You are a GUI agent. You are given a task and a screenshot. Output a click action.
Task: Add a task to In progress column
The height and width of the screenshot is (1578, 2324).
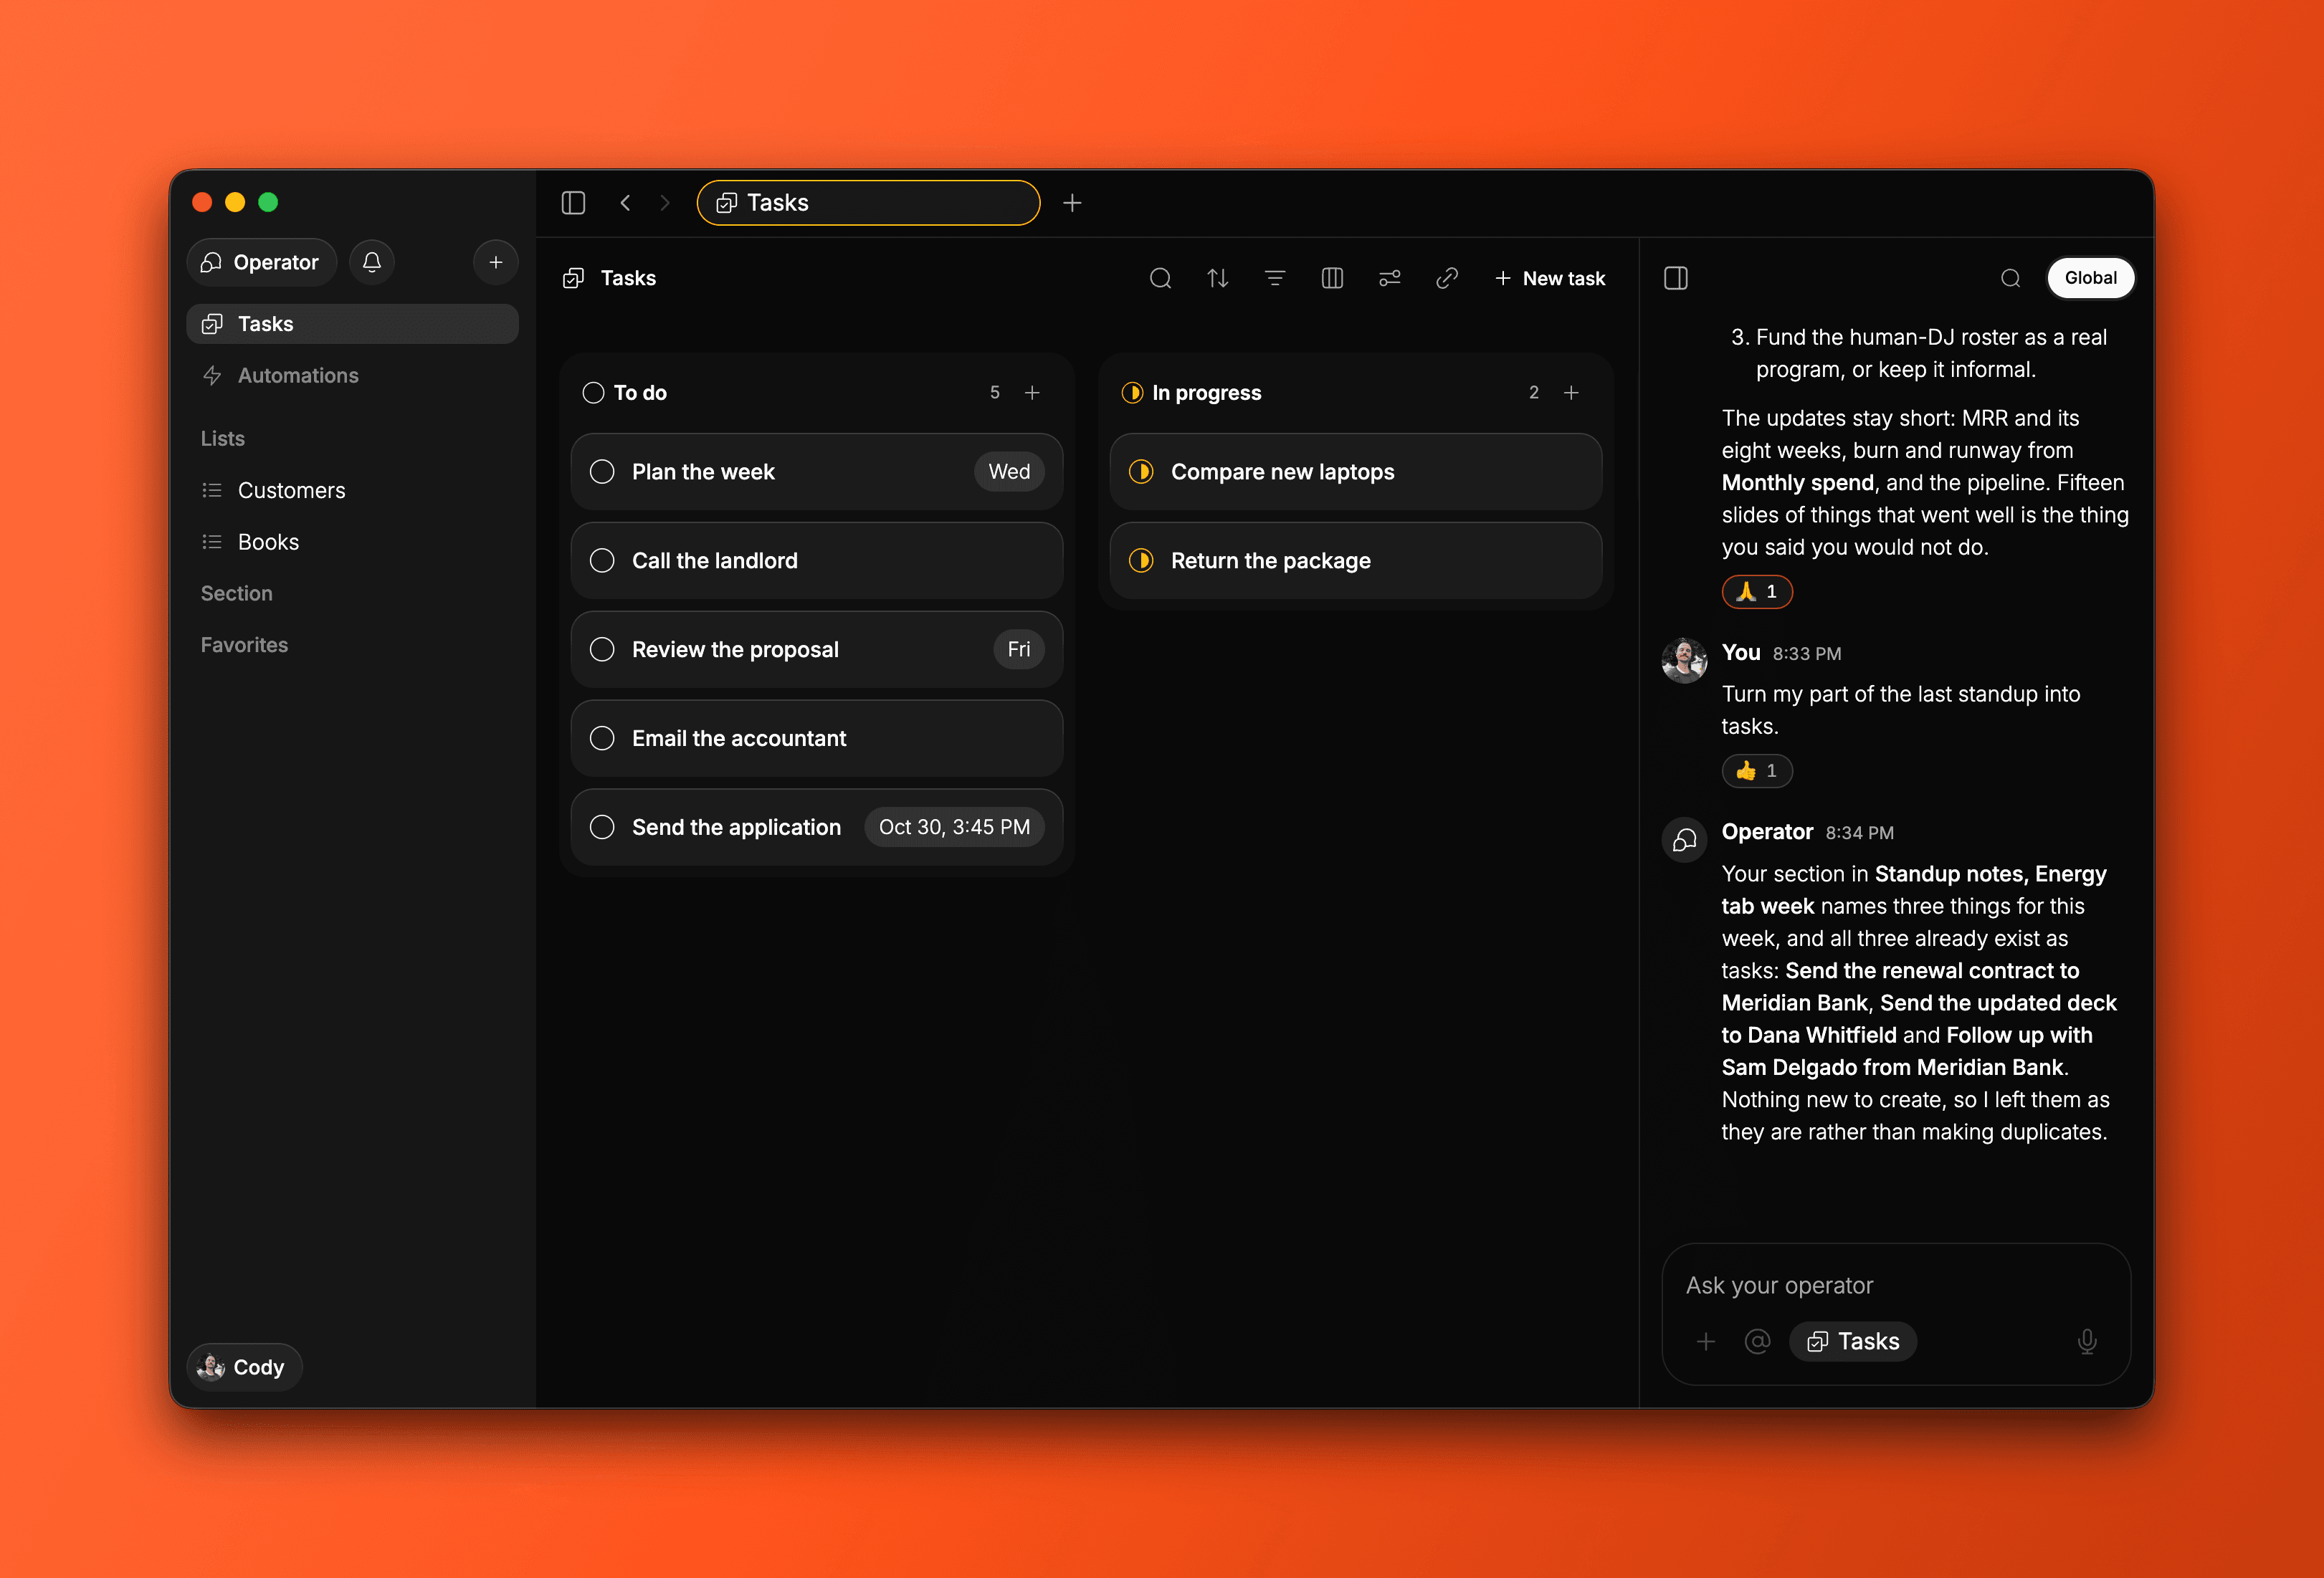pyautogui.click(x=1571, y=393)
